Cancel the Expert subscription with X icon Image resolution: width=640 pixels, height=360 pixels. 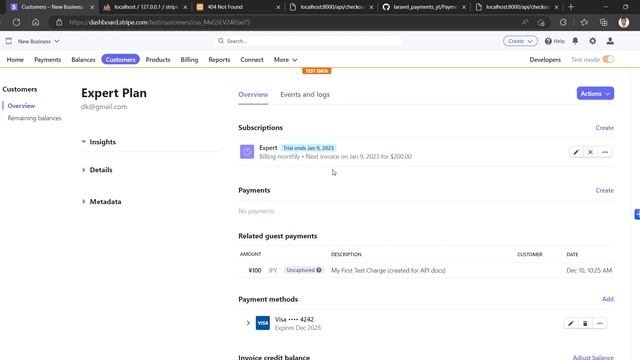coord(590,152)
